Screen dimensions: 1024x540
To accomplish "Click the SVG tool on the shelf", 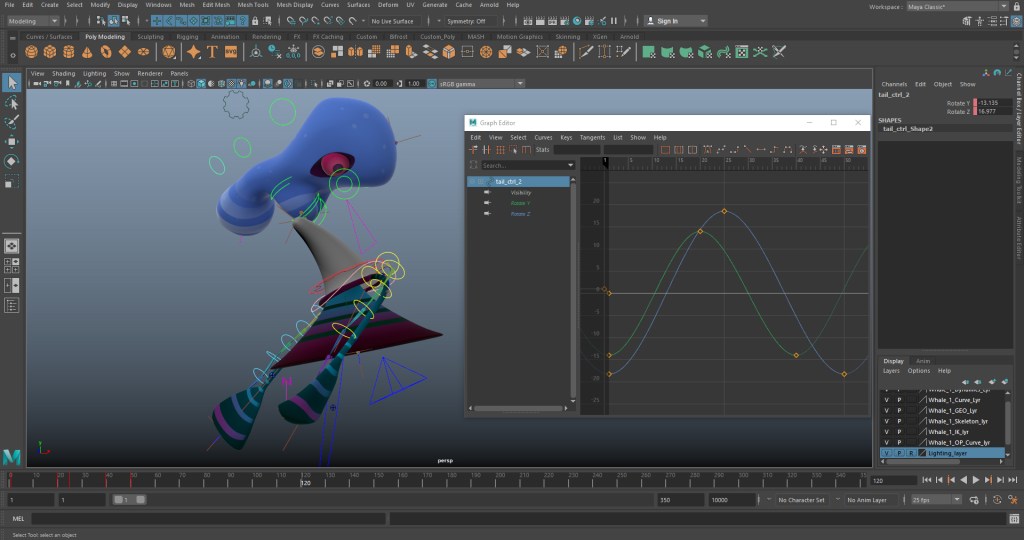I will (231, 52).
